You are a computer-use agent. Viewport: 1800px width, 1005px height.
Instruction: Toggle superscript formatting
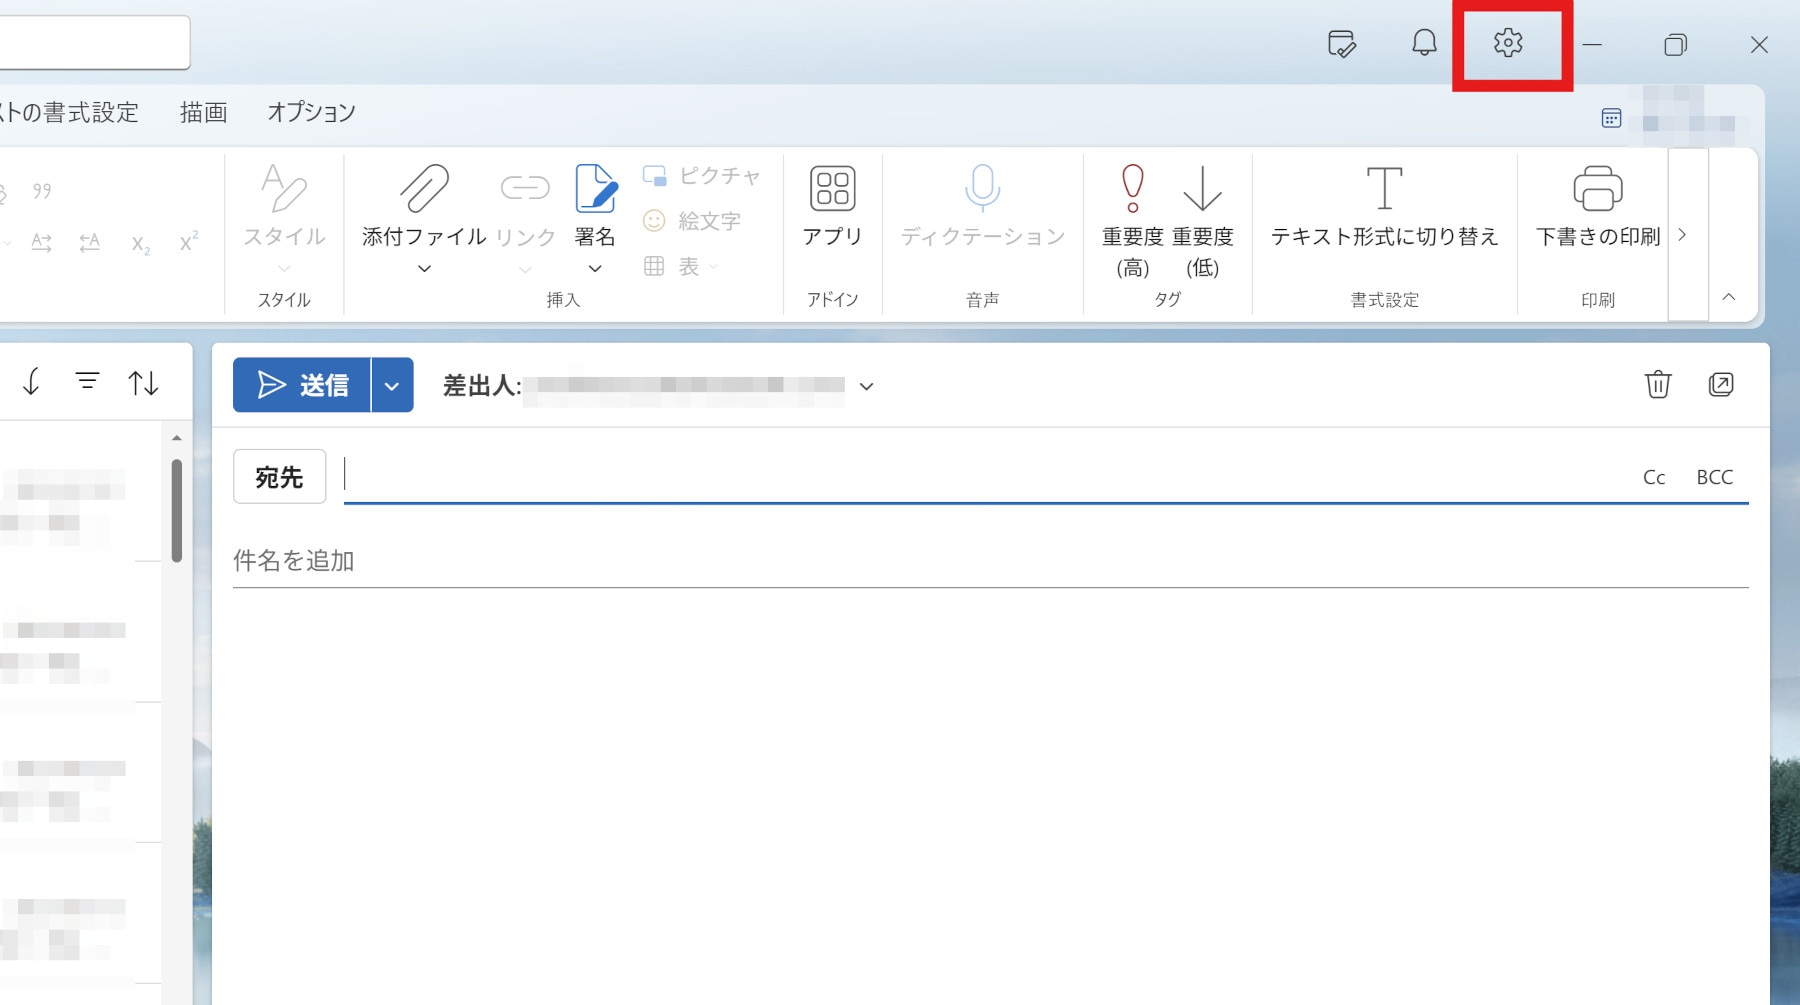pyautogui.click(x=189, y=242)
